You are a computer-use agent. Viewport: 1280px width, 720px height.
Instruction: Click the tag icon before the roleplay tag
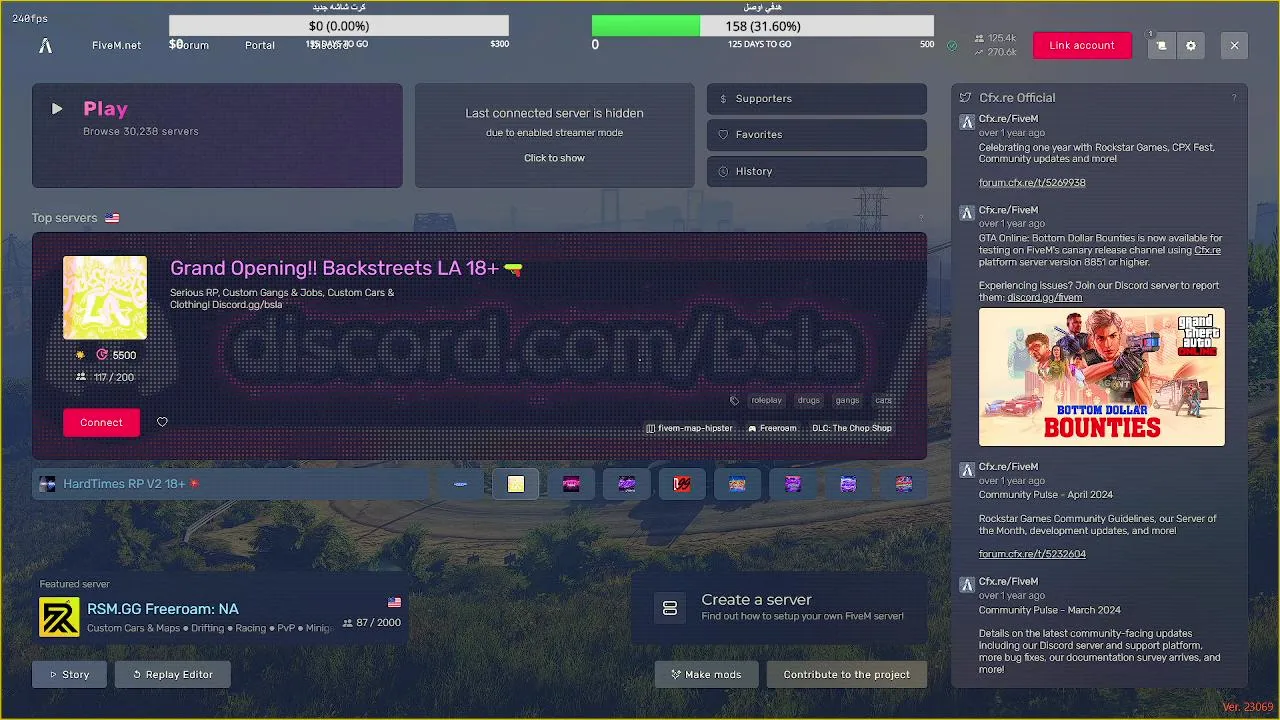coord(735,400)
